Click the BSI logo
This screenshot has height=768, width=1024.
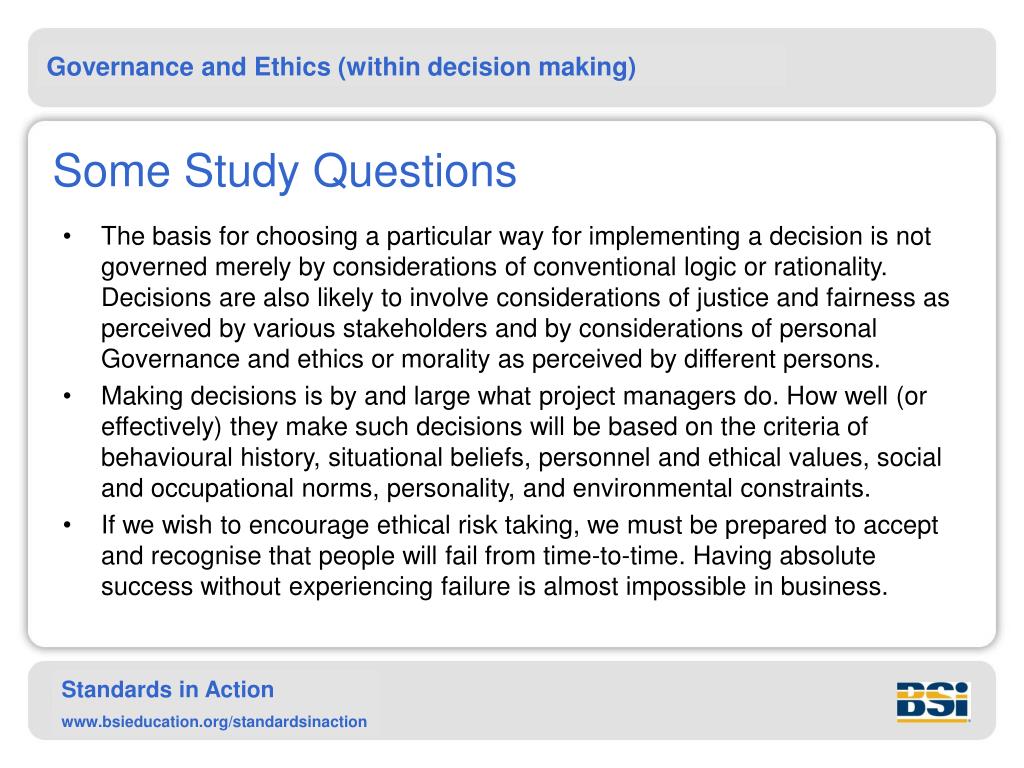click(x=933, y=701)
